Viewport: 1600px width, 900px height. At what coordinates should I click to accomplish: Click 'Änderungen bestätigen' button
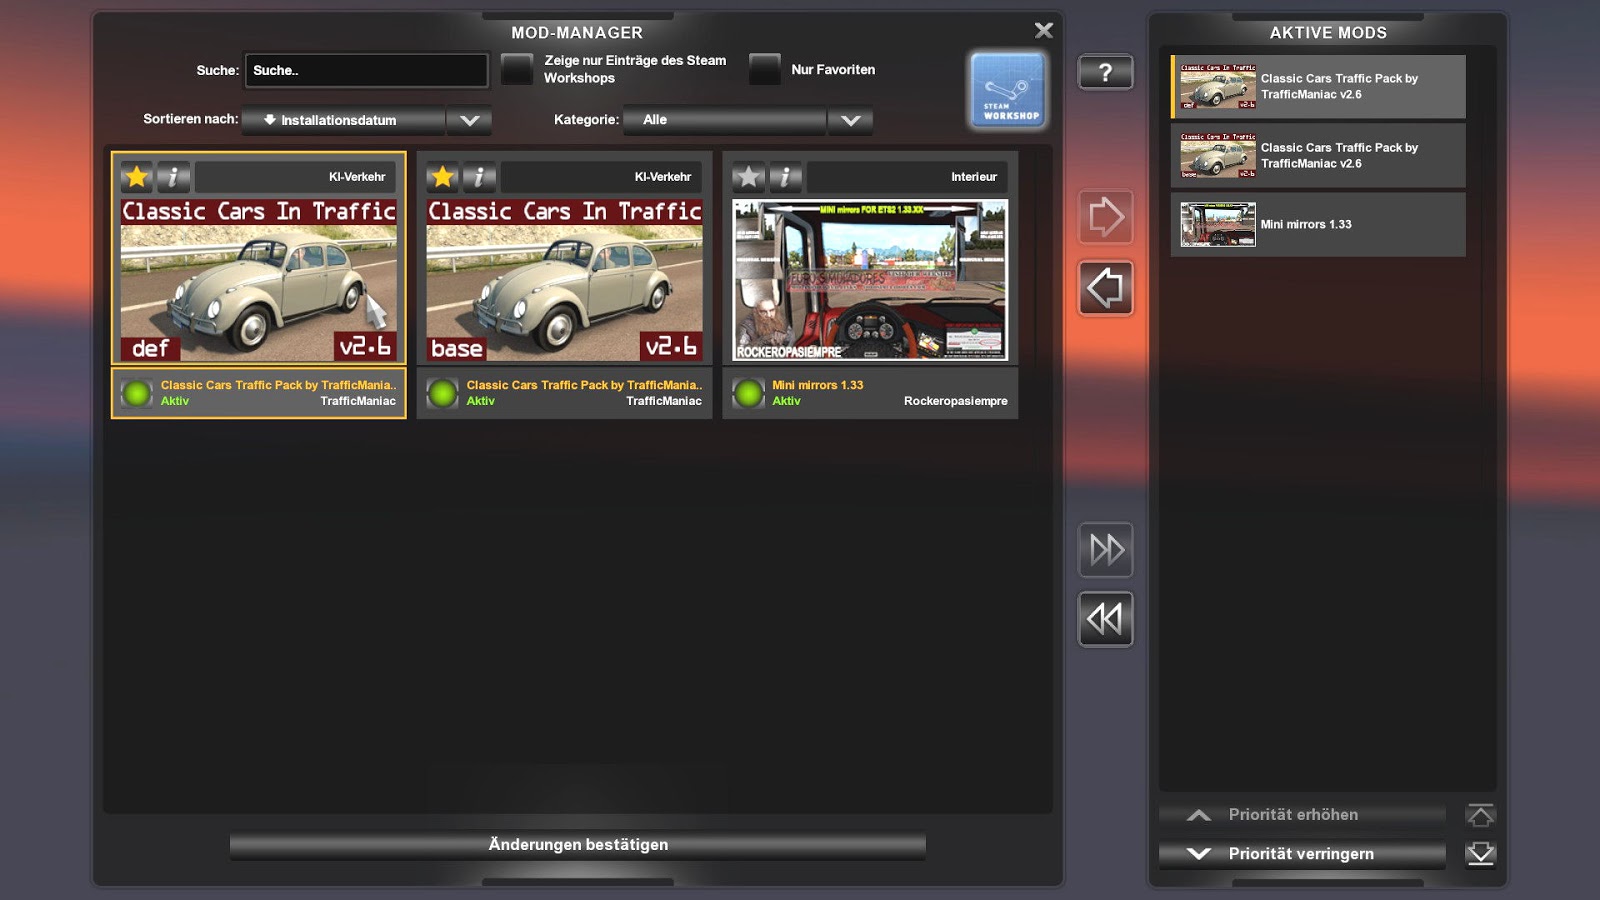point(578,845)
